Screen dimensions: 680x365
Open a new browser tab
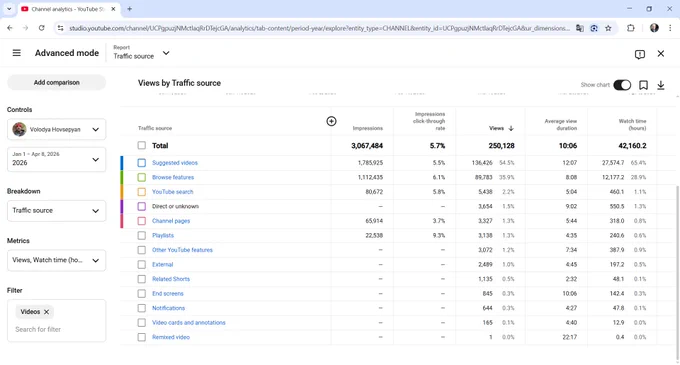[129, 9]
